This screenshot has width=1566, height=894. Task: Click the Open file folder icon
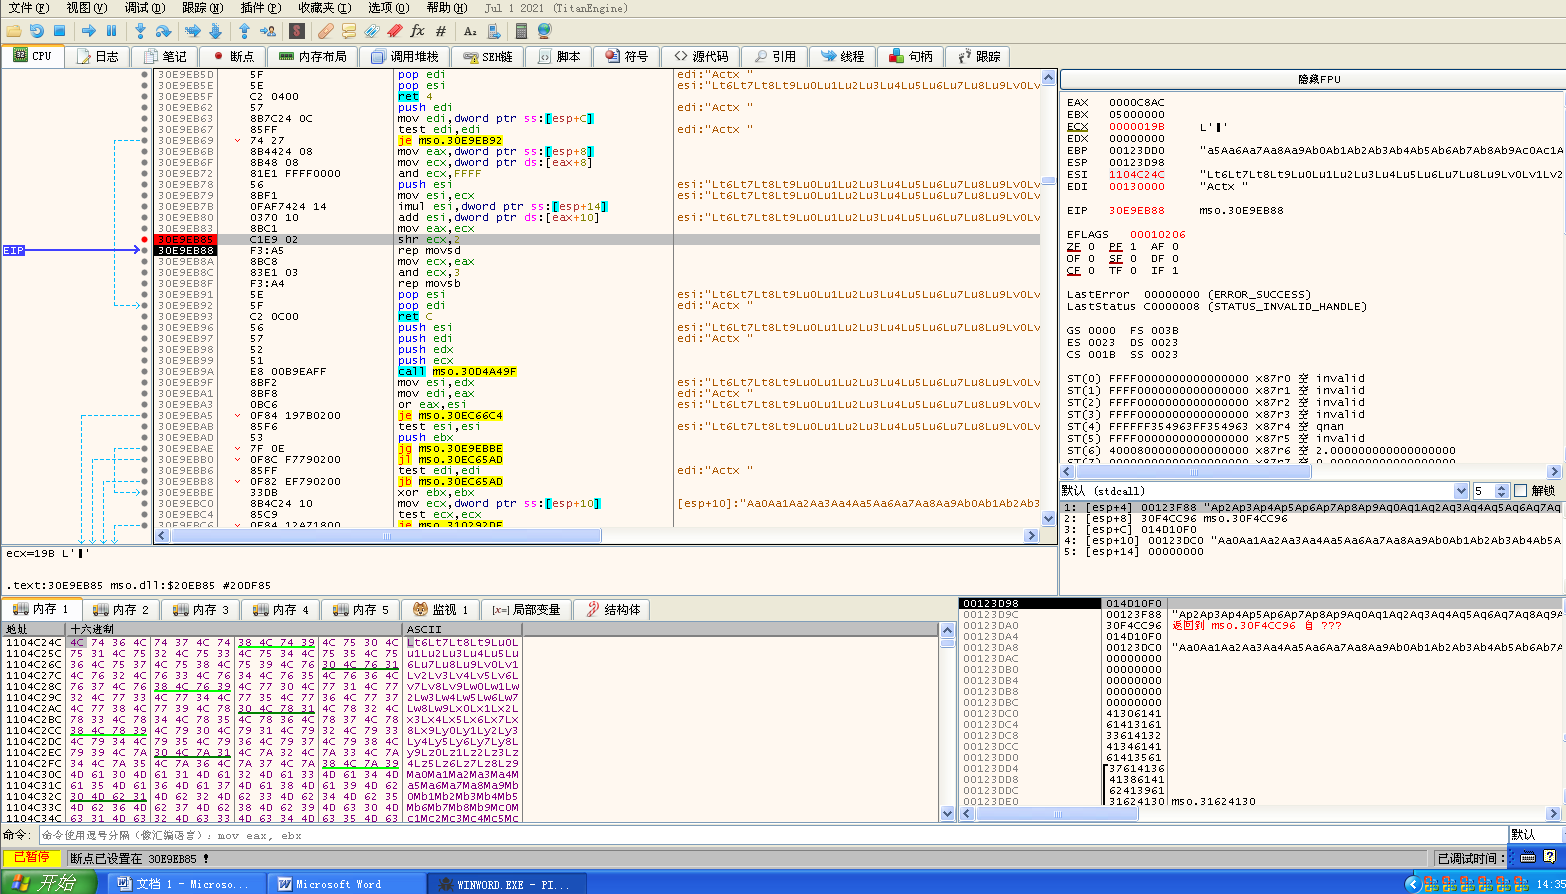(14, 31)
